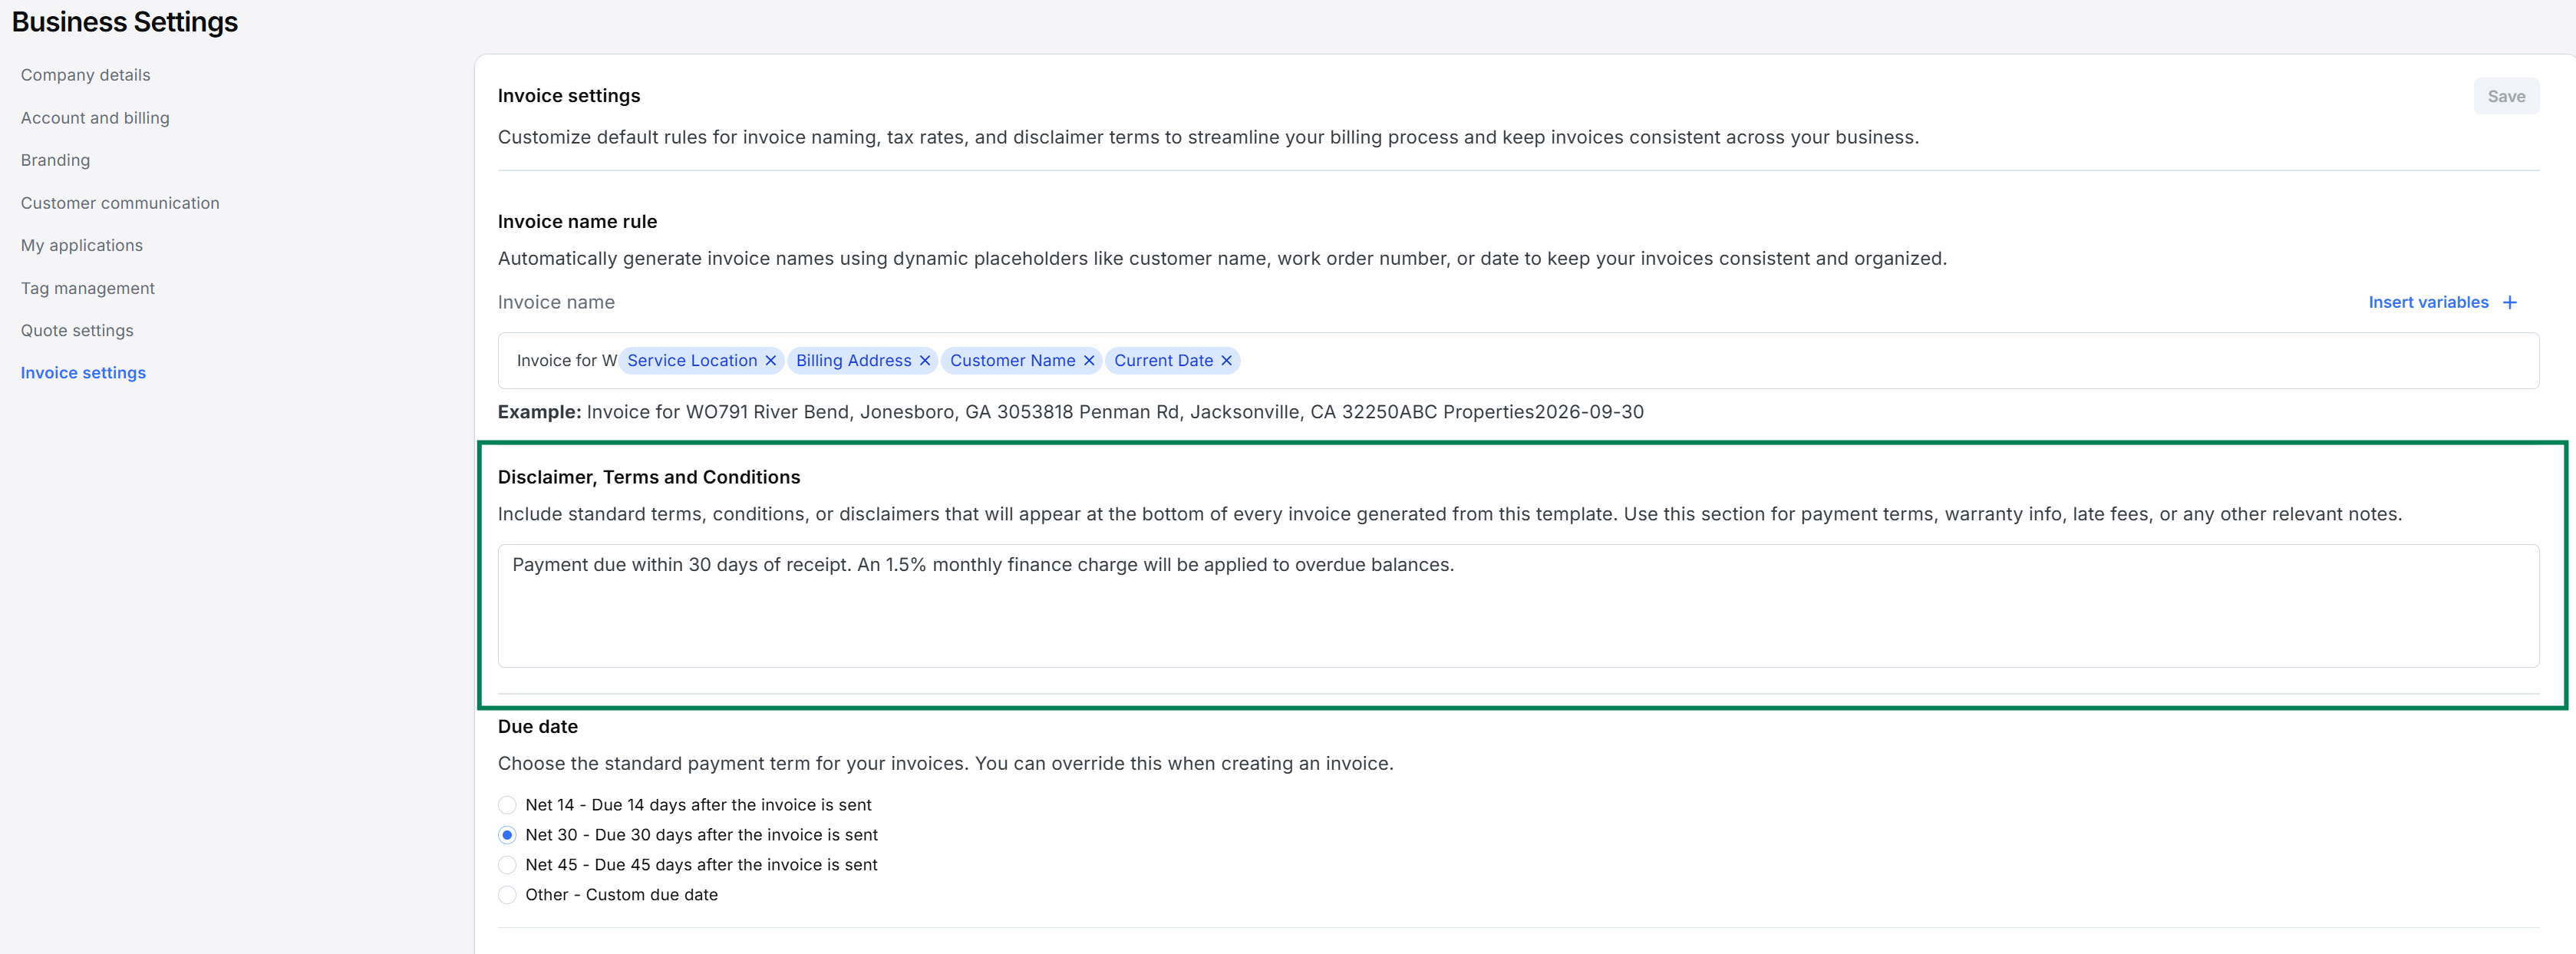Click the plus icon beside Insert variables
Viewport: 2576px width, 954px height.
point(2509,303)
